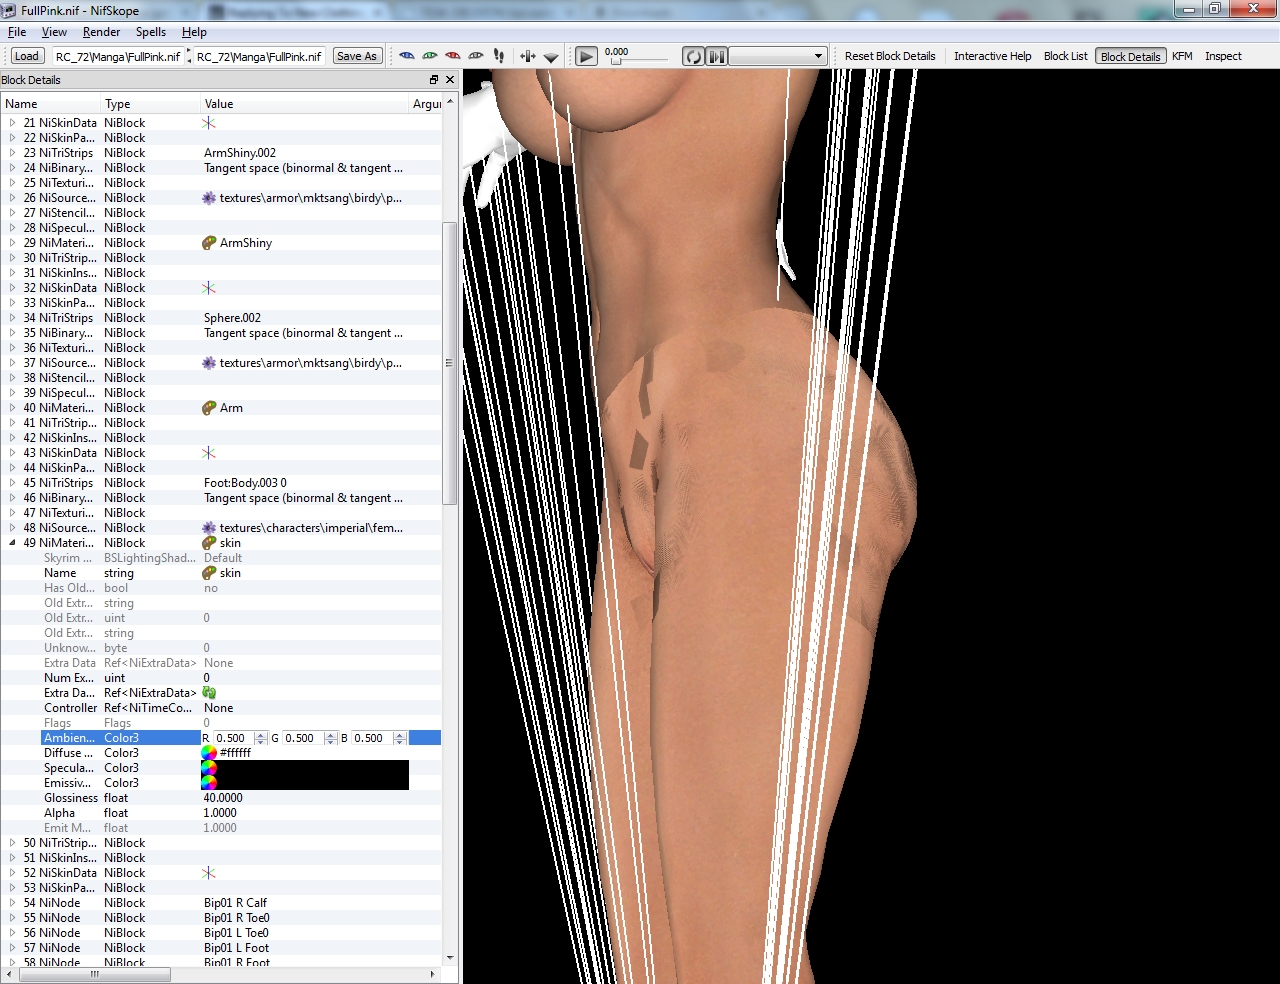The height and width of the screenshot is (984, 1280).
Task: Expand the 26 NiSourceTexture row
Action: [x=13, y=198]
